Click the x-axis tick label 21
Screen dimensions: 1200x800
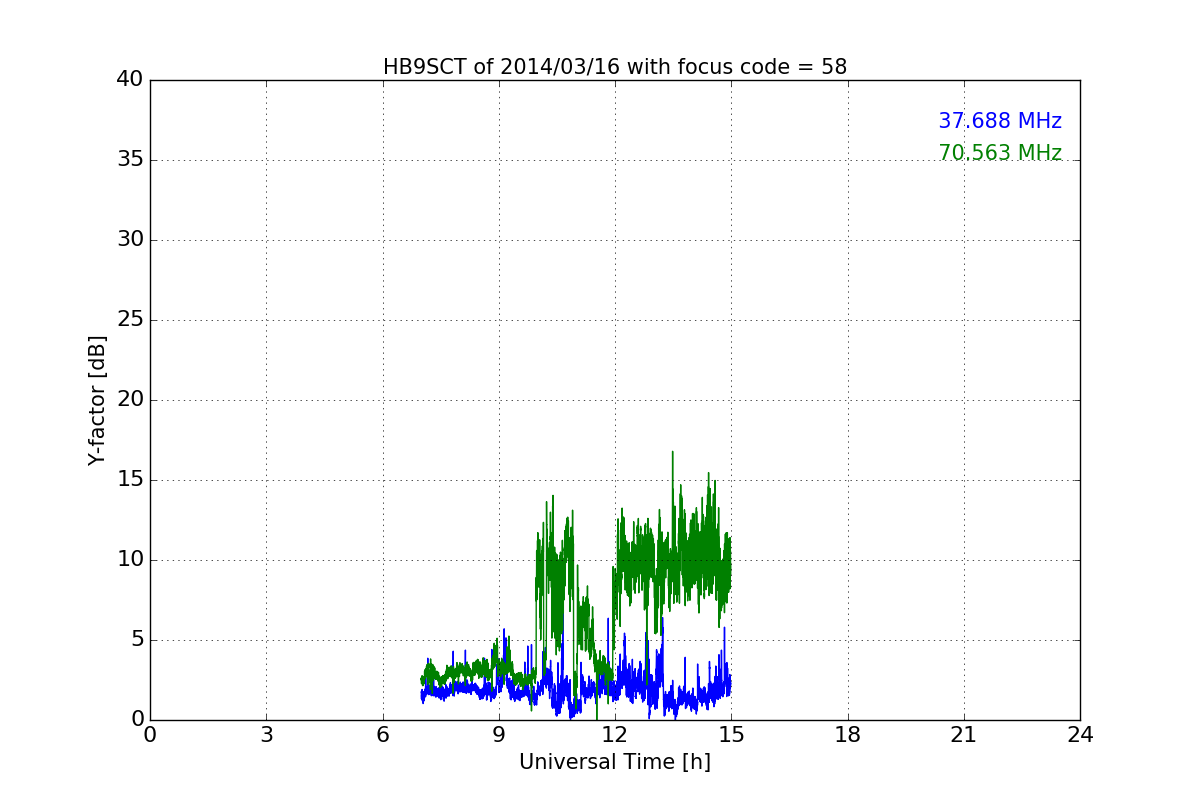point(964,735)
